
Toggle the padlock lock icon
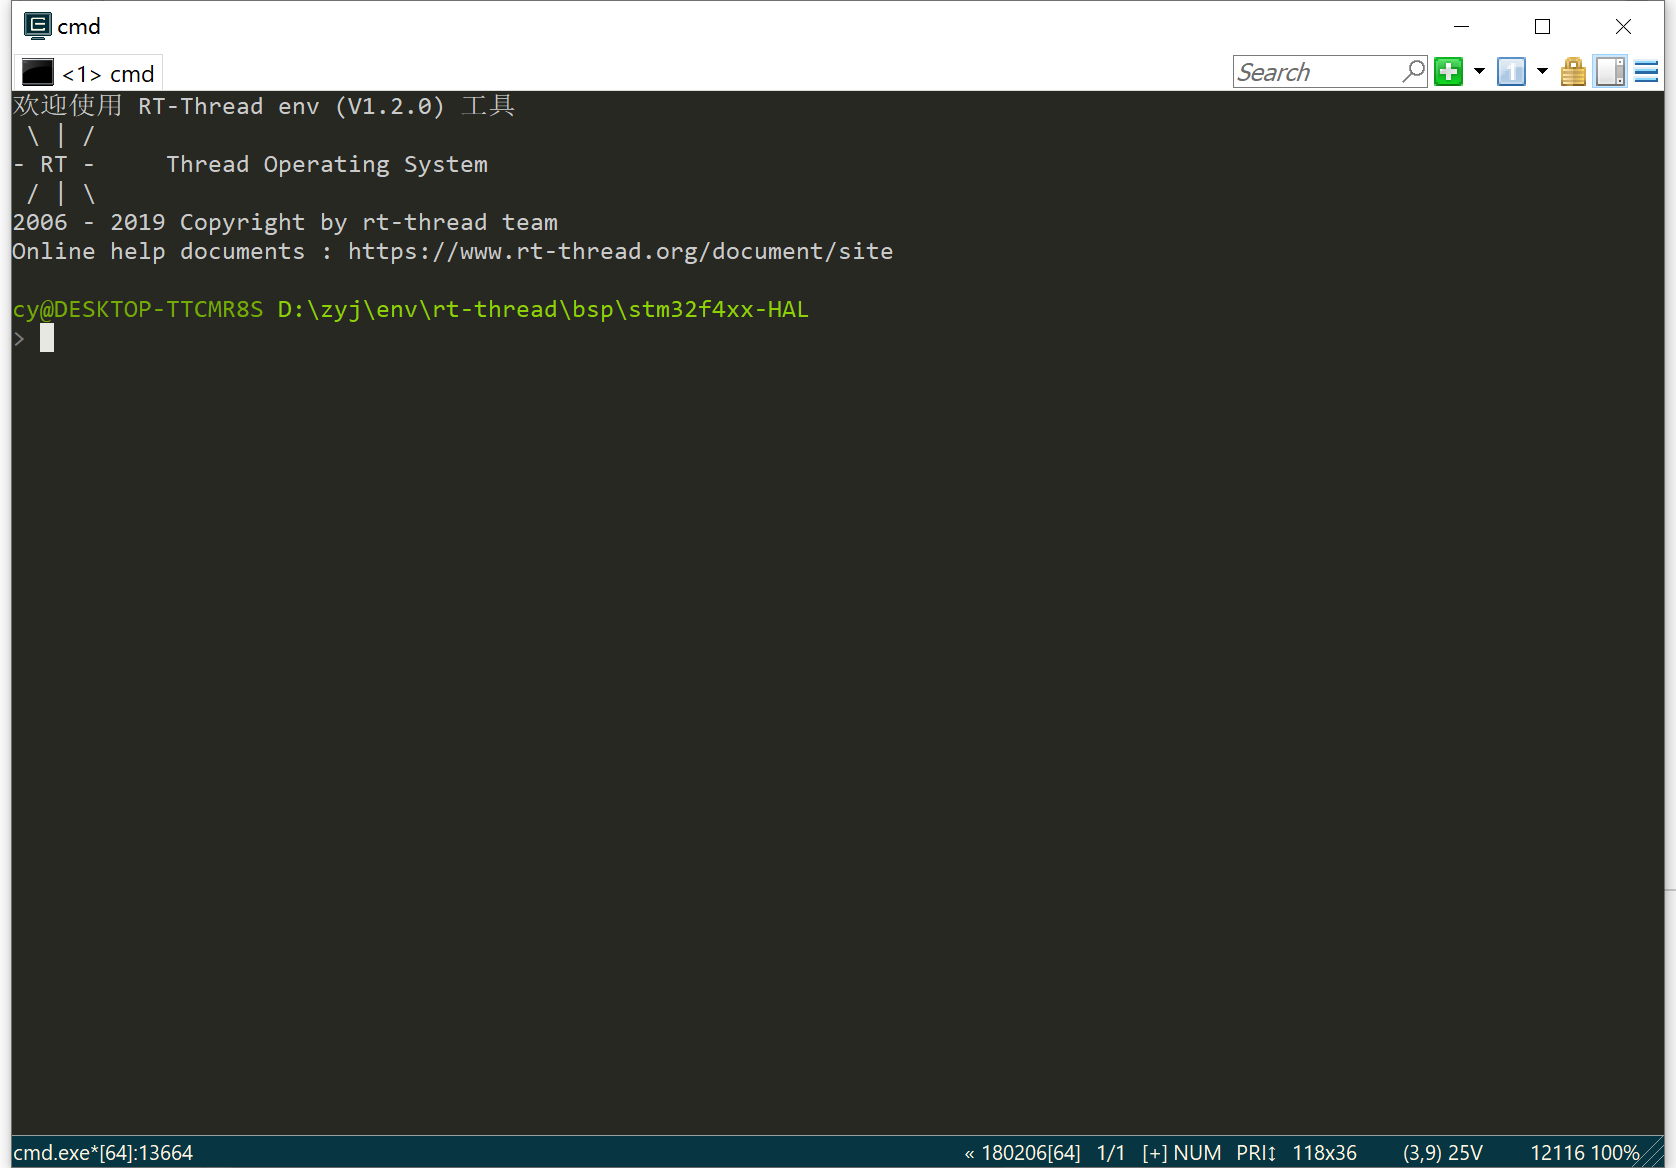point(1573,72)
